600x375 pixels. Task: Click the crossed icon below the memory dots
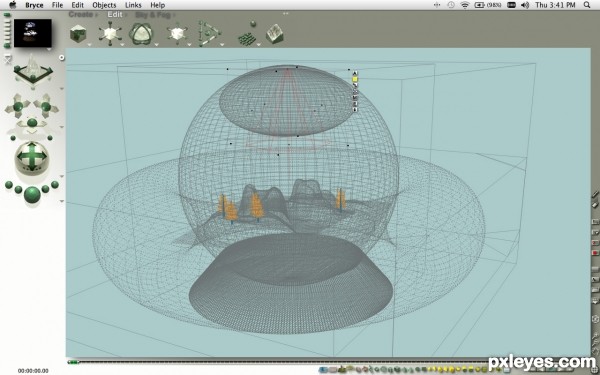7,59
